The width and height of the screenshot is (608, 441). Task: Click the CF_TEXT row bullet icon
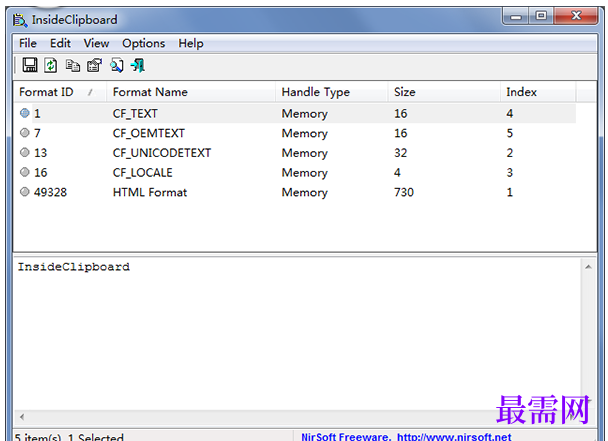(24, 113)
